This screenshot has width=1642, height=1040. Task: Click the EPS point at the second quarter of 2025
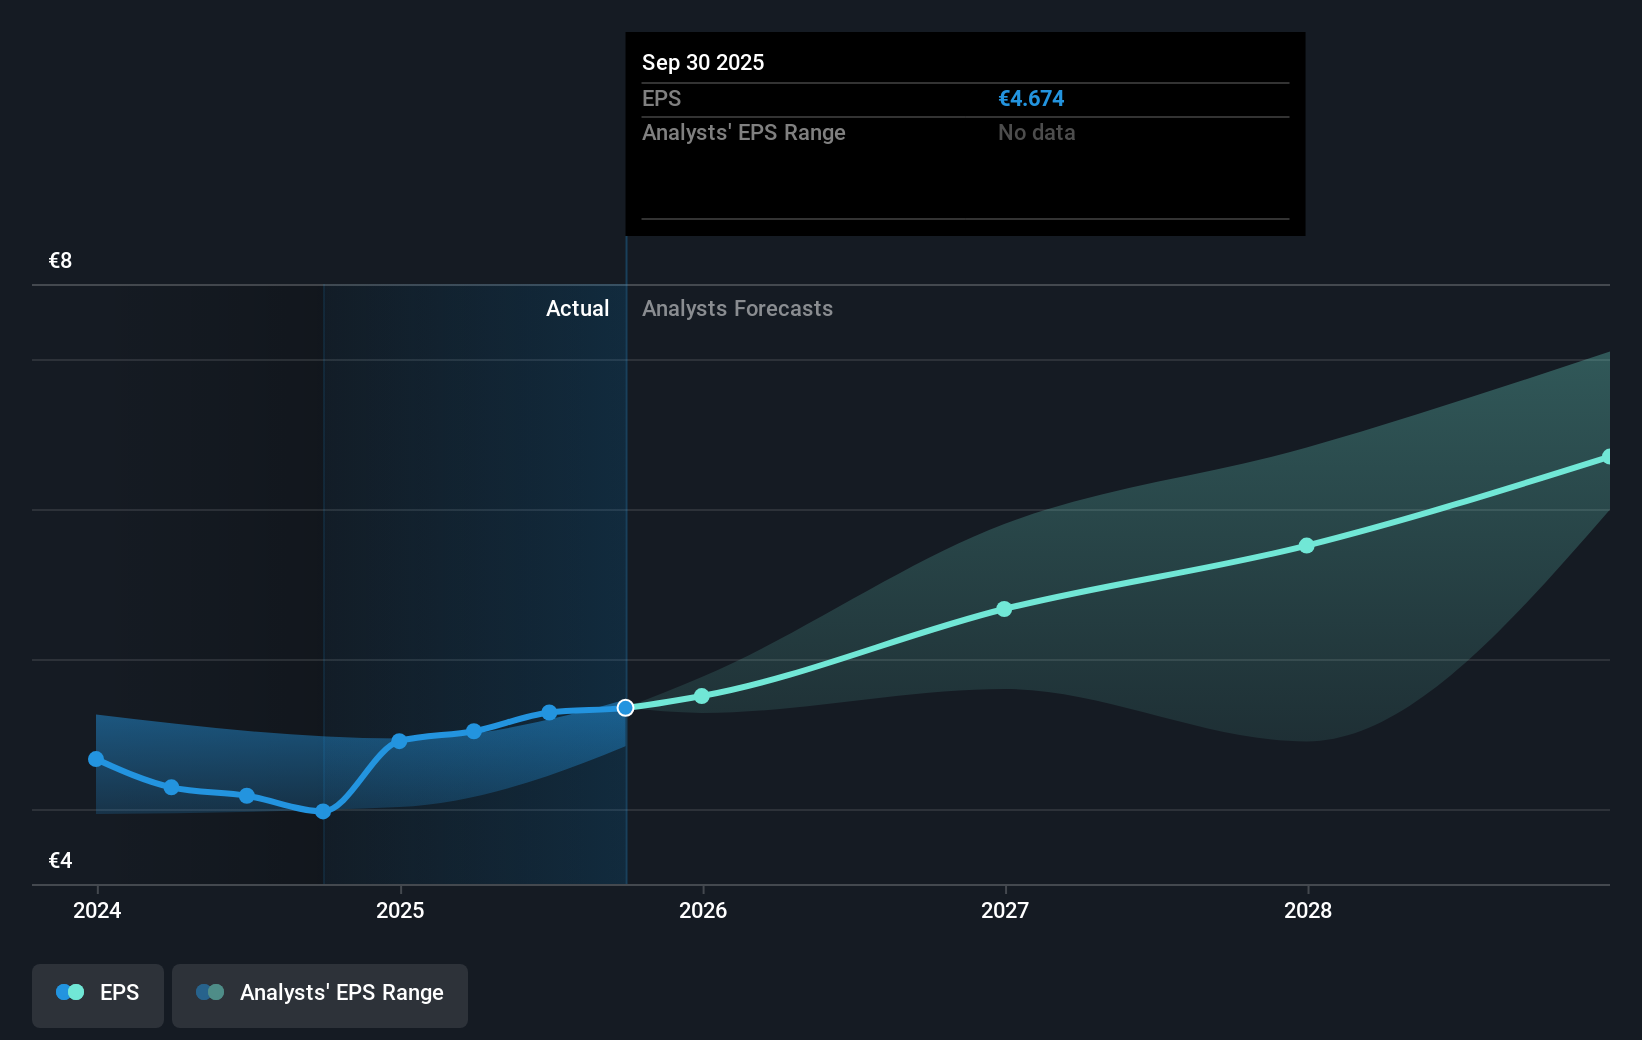tap(474, 732)
